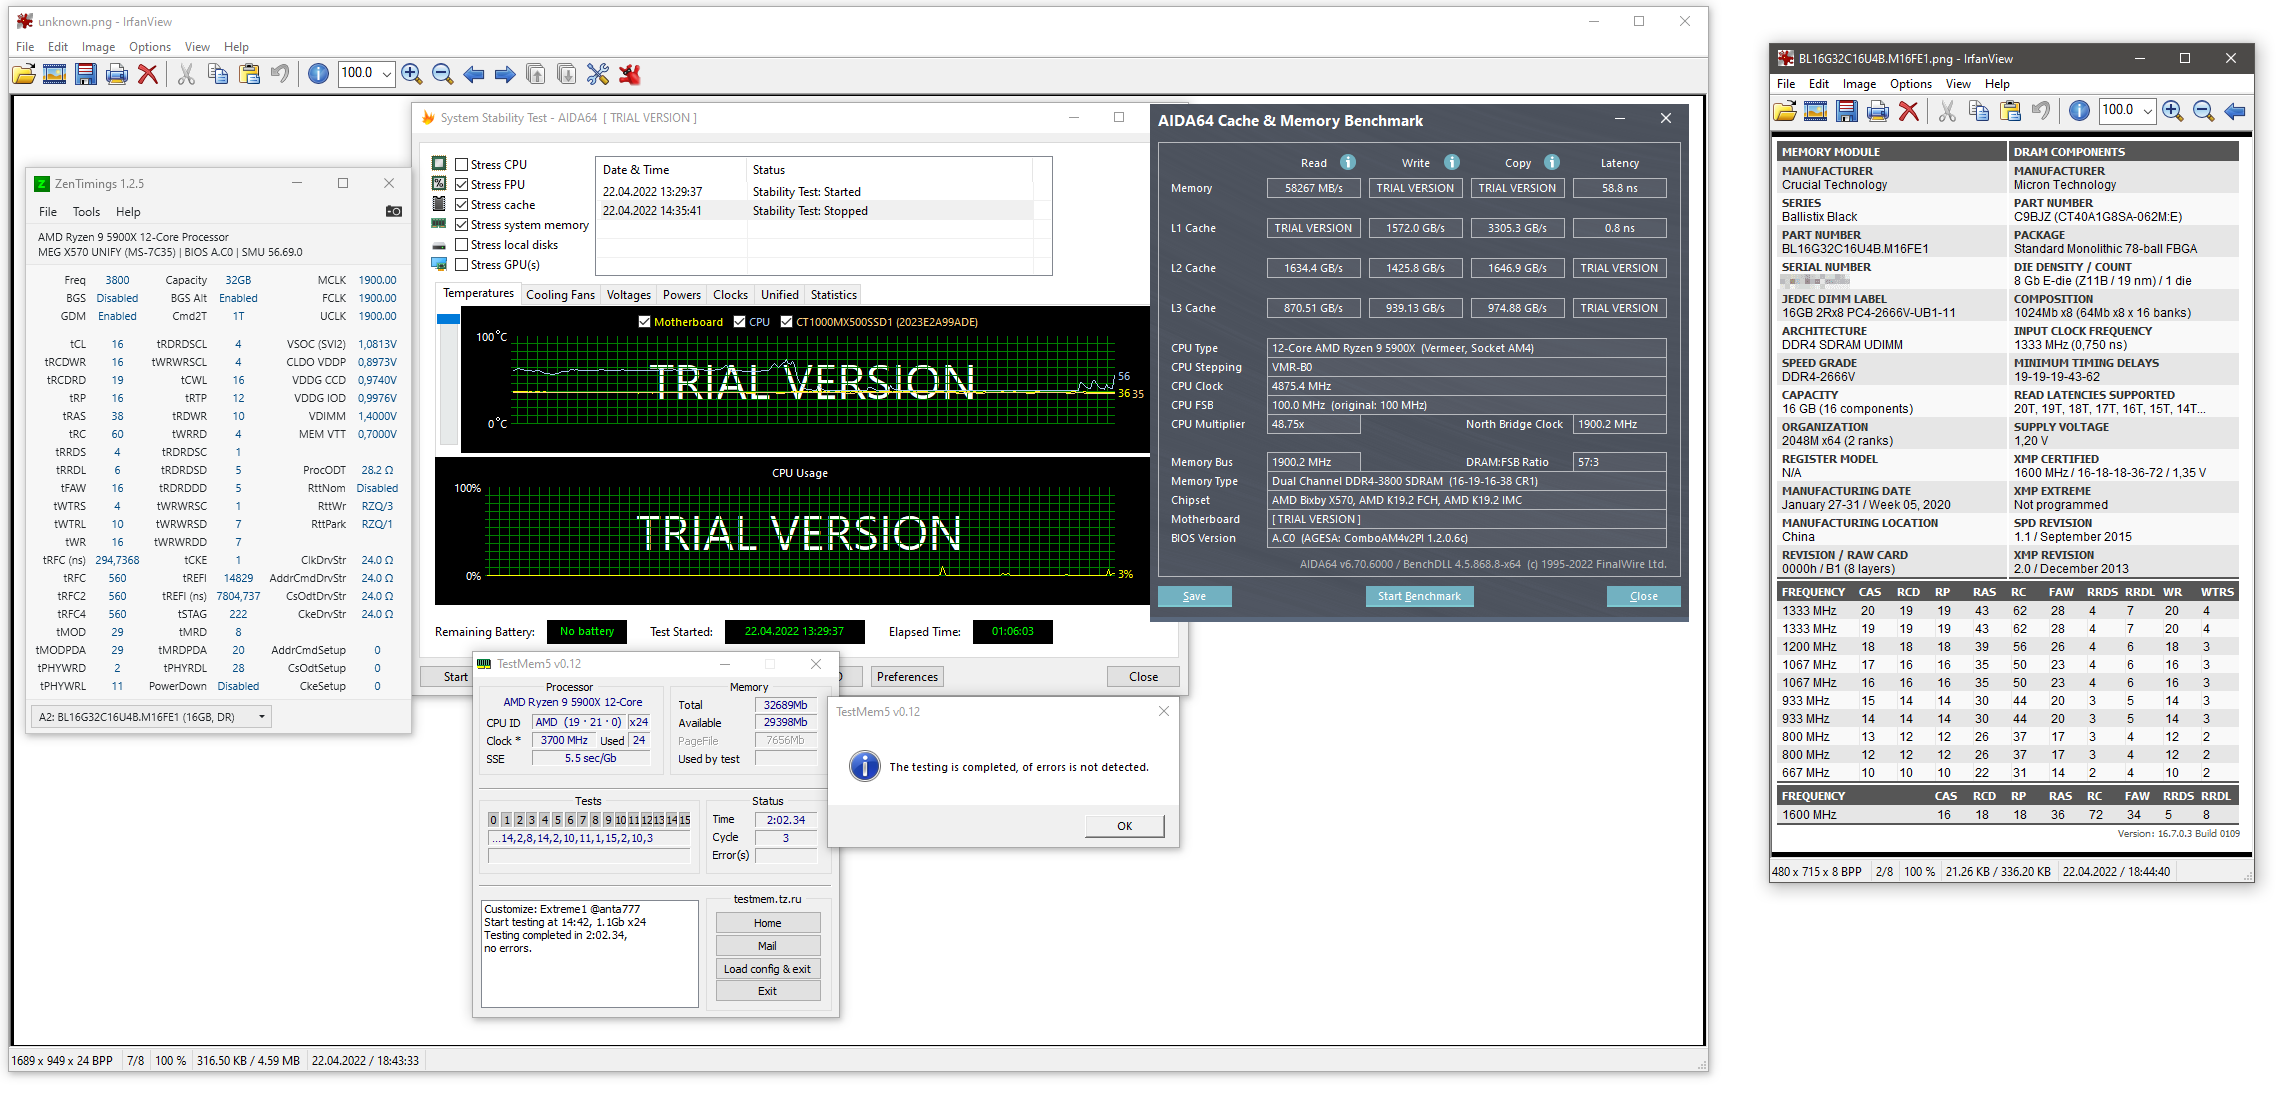
Task: Click the red Delete X icon in unknown.png toolbar
Action: coord(148,74)
